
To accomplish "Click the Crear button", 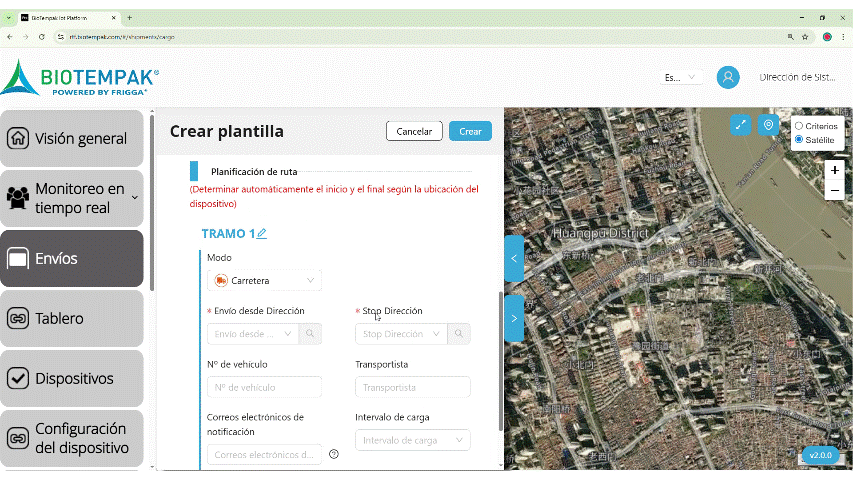I will coord(470,131).
